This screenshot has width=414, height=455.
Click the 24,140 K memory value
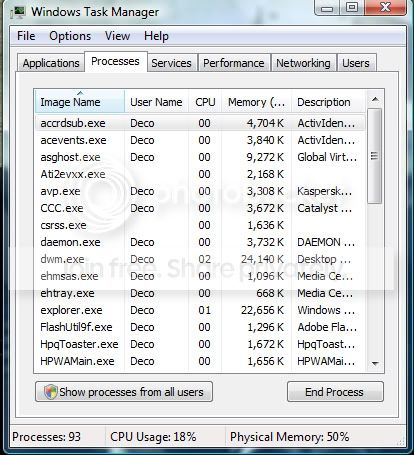tap(262, 259)
